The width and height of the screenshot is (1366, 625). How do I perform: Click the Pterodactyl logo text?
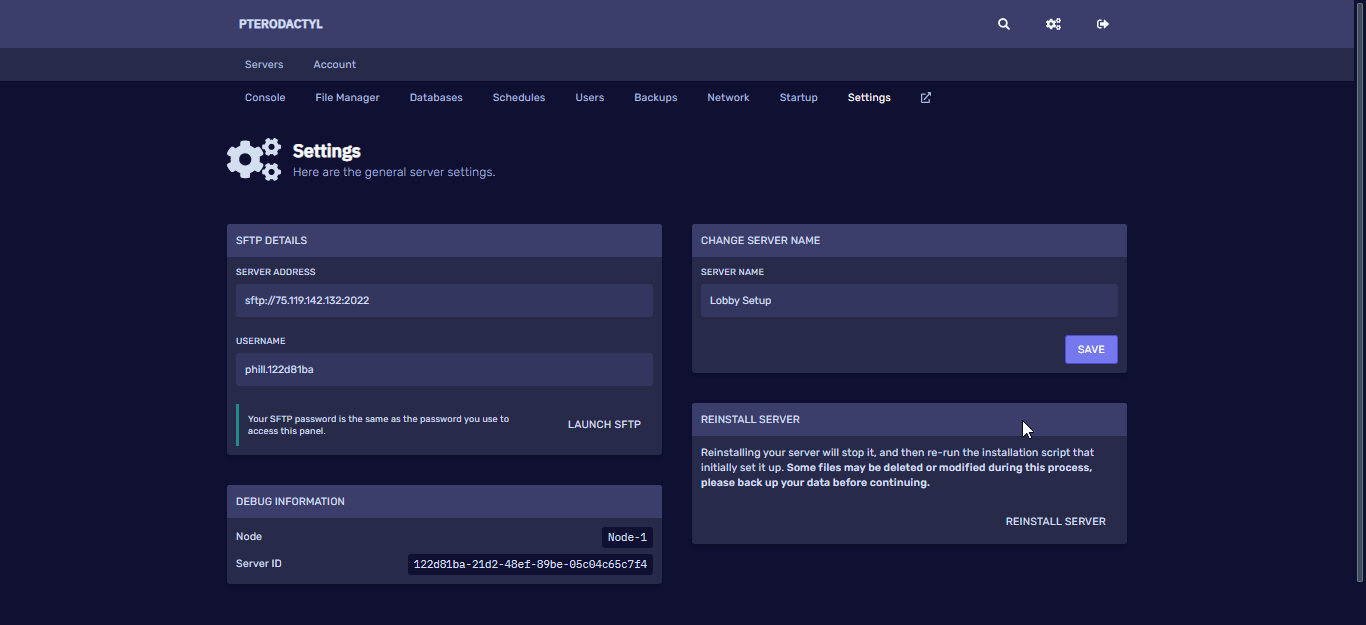pyautogui.click(x=280, y=24)
